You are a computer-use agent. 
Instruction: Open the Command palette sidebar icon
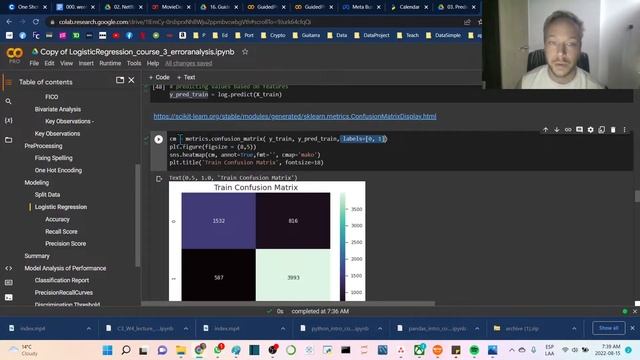pyautogui.click(x=8, y=282)
